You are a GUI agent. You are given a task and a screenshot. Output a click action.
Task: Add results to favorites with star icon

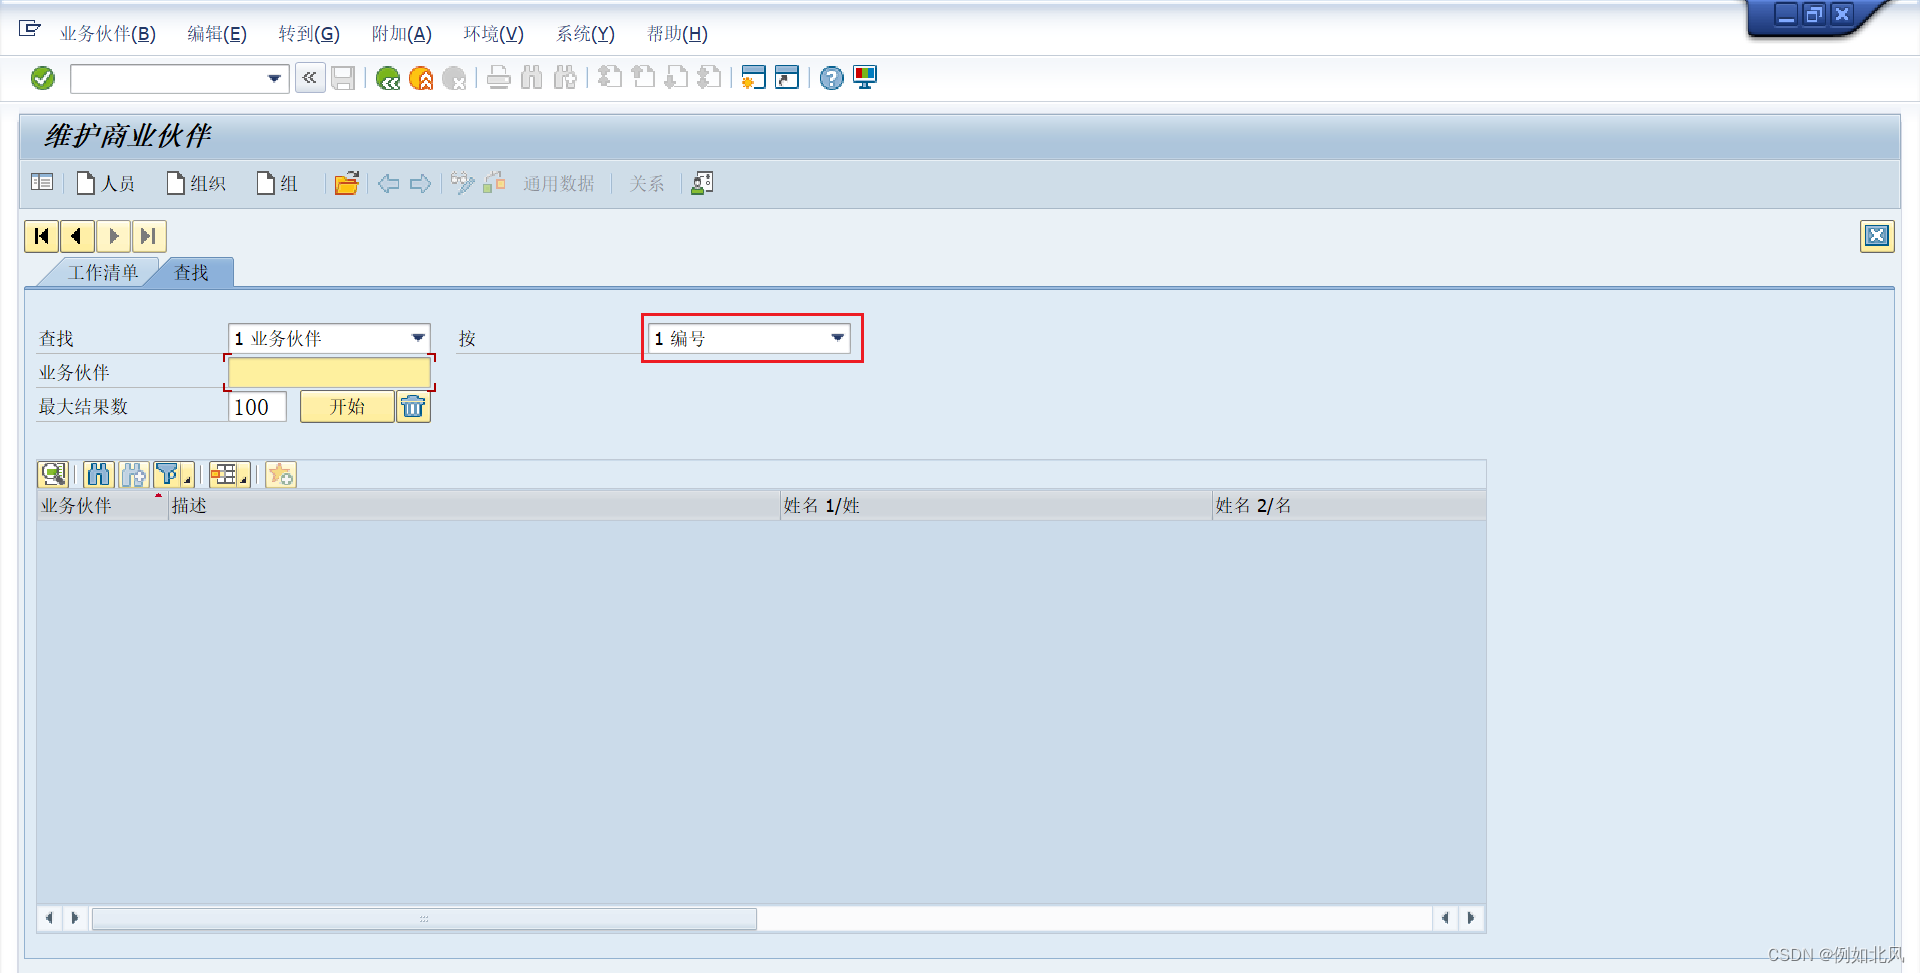click(281, 474)
